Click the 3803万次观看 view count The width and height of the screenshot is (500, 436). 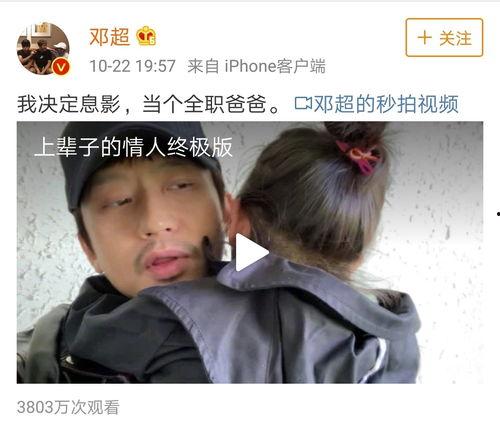click(68, 407)
